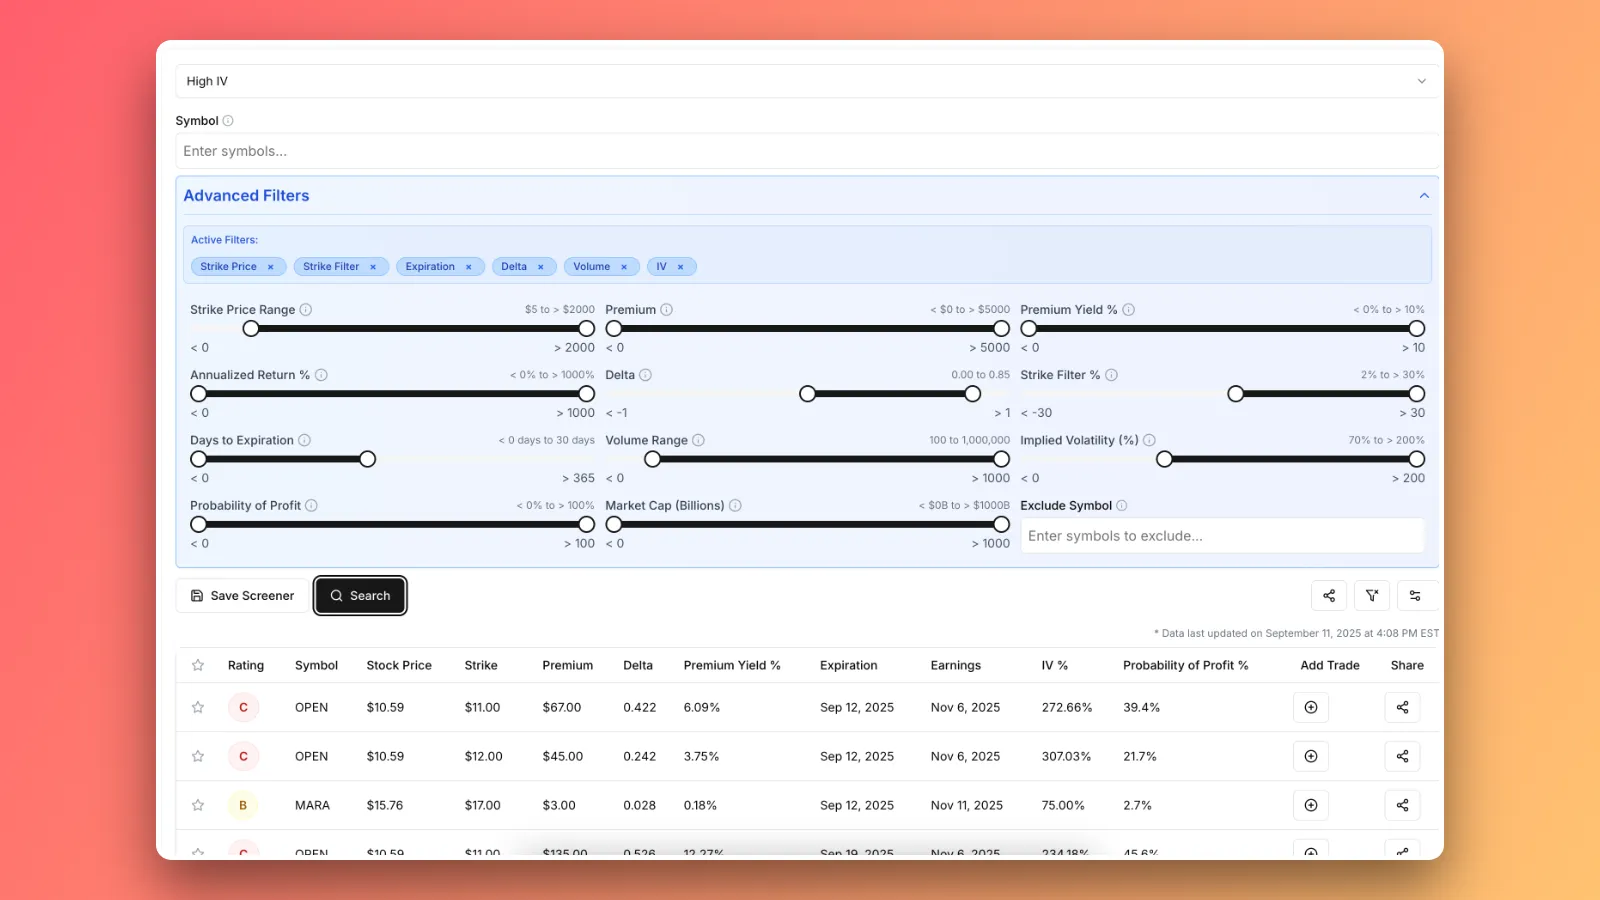Click the funnel filter icon above results
1600x900 pixels.
(1372, 596)
